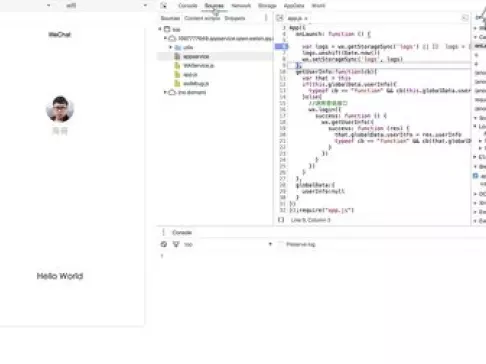Clear the console with the block icon

(x=164, y=244)
